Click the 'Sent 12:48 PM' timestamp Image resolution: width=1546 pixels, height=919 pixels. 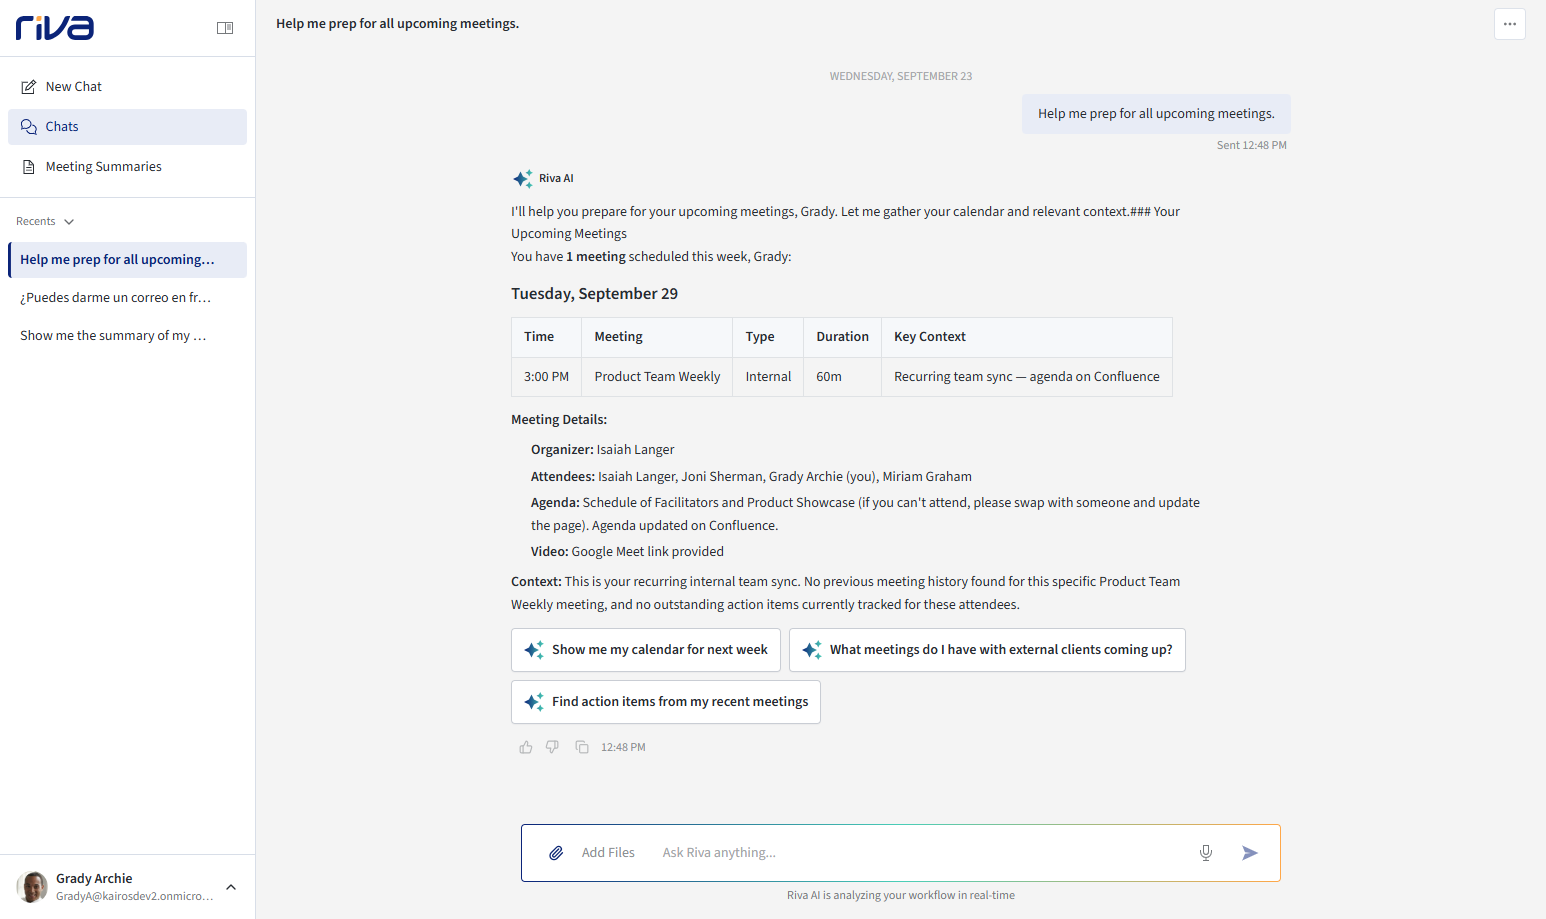click(x=1251, y=146)
